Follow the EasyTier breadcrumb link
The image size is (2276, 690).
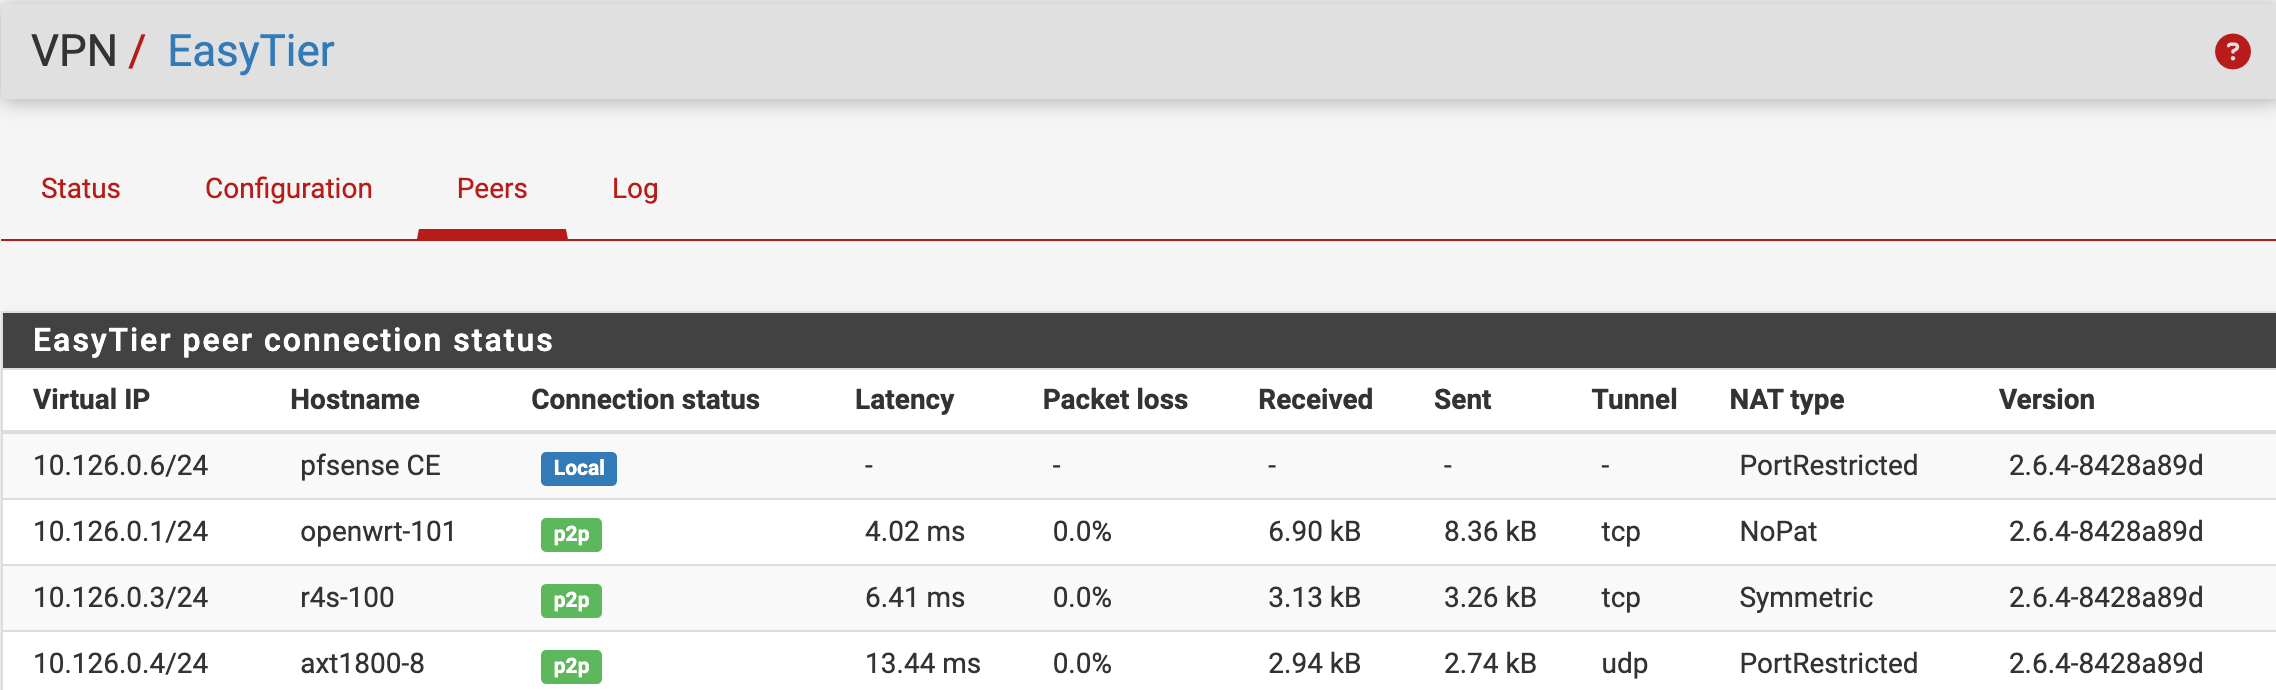(250, 51)
